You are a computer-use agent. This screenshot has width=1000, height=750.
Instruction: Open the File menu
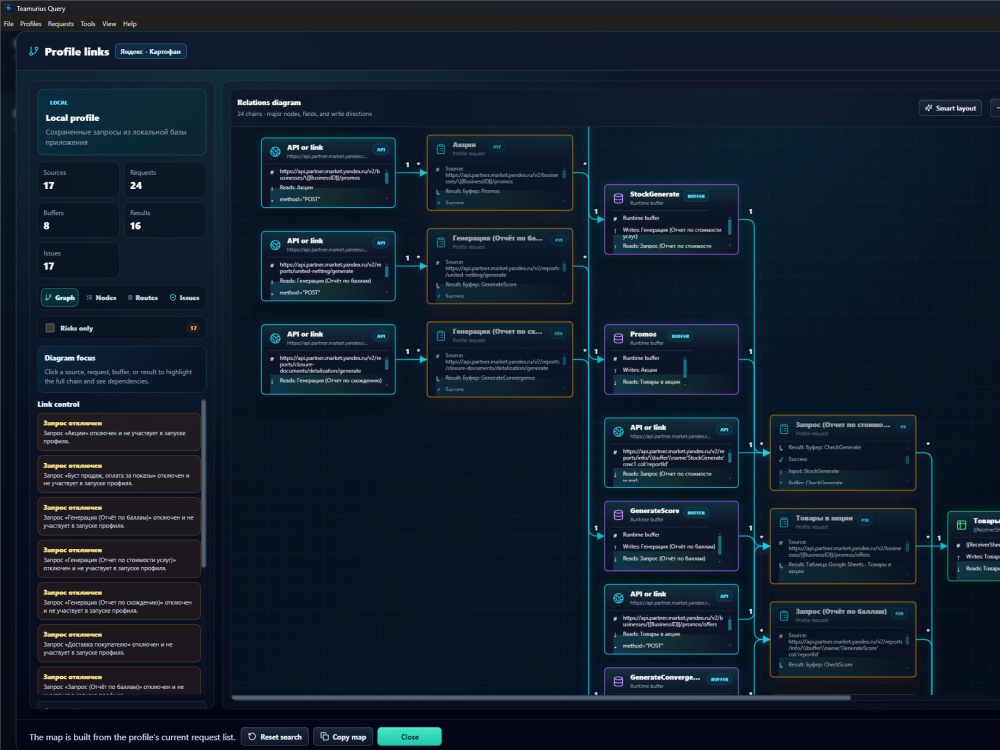8,24
